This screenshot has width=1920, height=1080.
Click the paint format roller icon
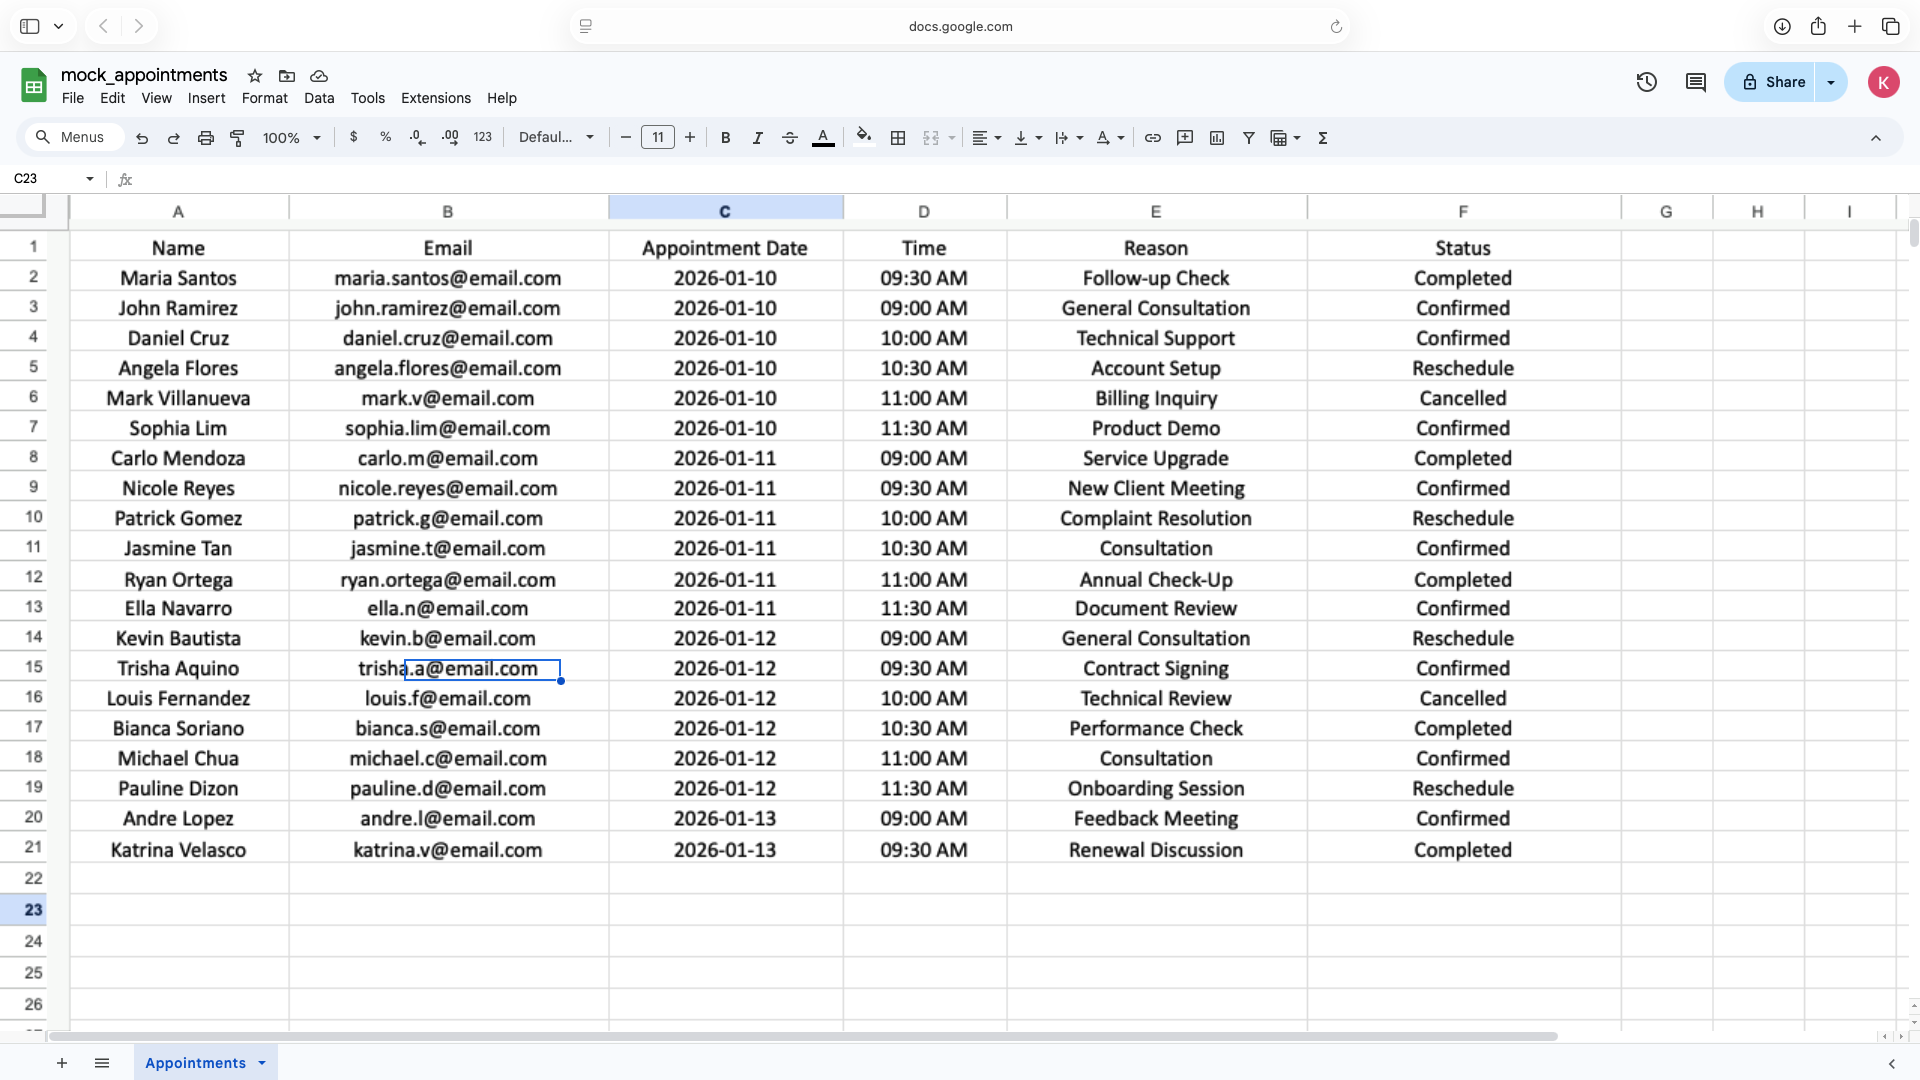coord(237,138)
